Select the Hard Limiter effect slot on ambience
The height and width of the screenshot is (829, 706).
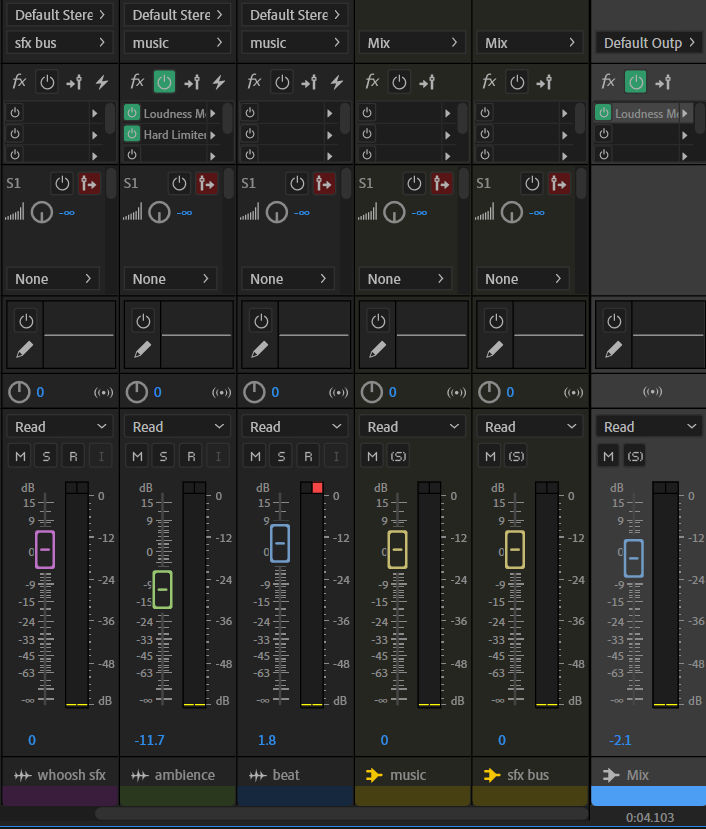pyautogui.click(x=175, y=134)
